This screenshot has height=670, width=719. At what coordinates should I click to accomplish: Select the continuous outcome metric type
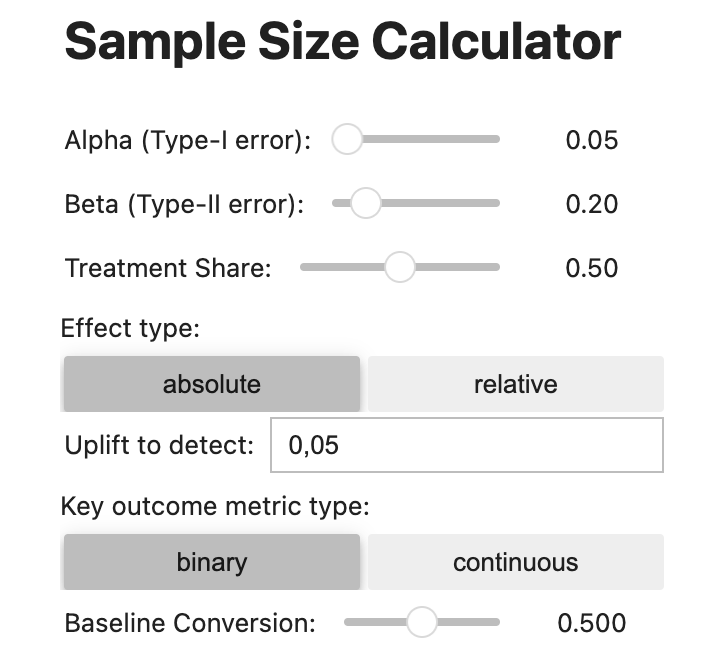(x=515, y=562)
